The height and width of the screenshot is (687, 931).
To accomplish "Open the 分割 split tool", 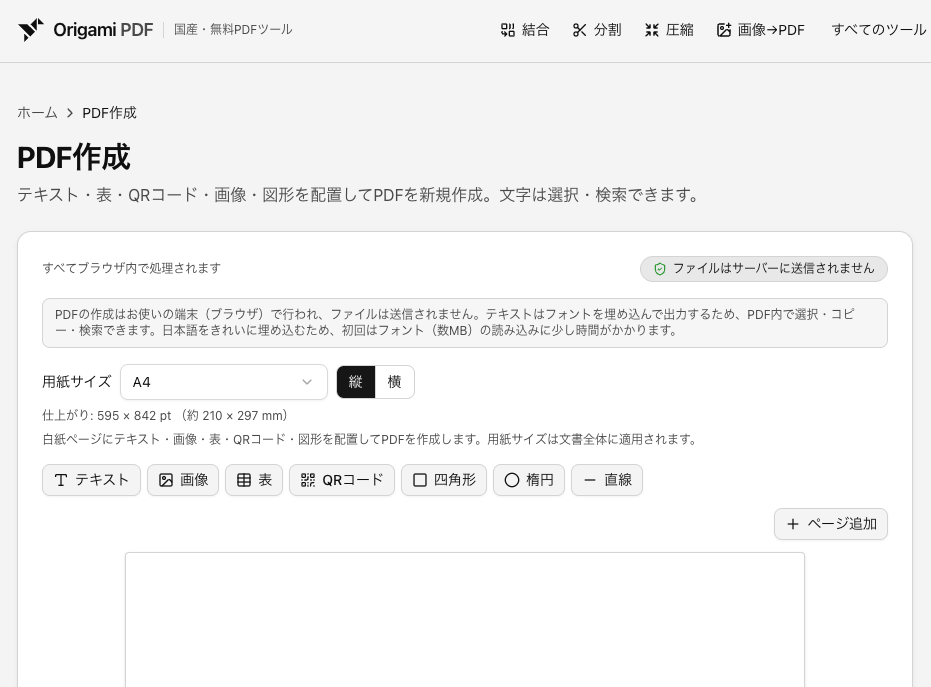I will pos(597,30).
